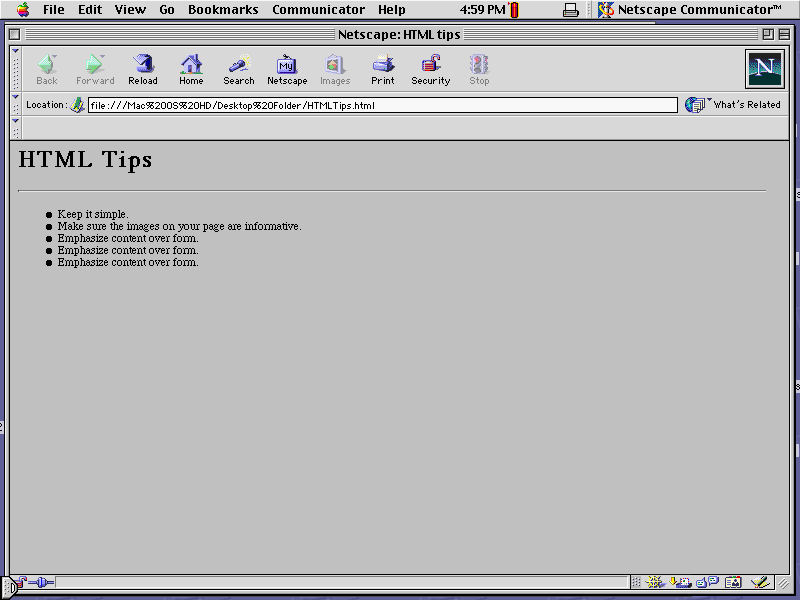Select the Search toolbar icon

coord(238,68)
